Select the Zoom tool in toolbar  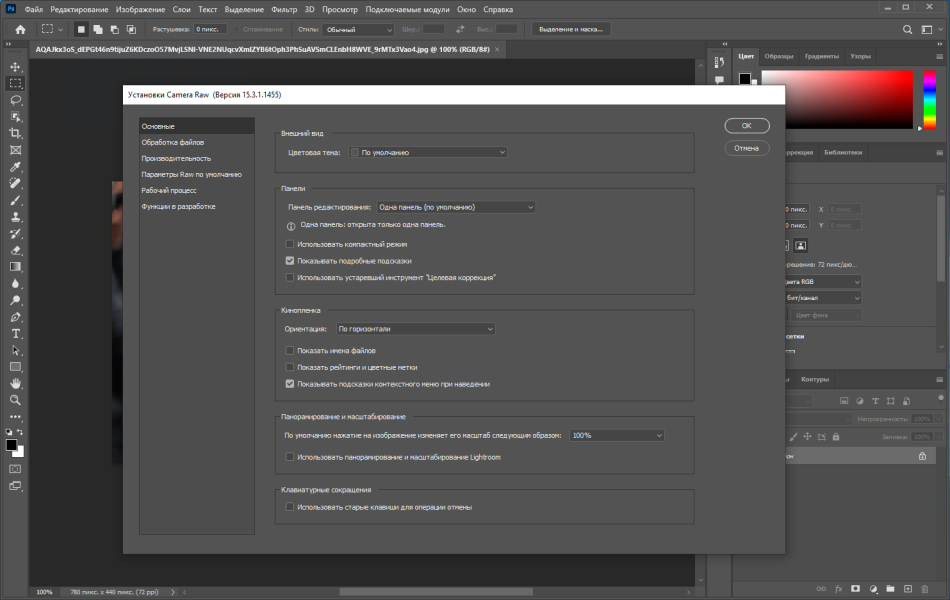point(16,400)
